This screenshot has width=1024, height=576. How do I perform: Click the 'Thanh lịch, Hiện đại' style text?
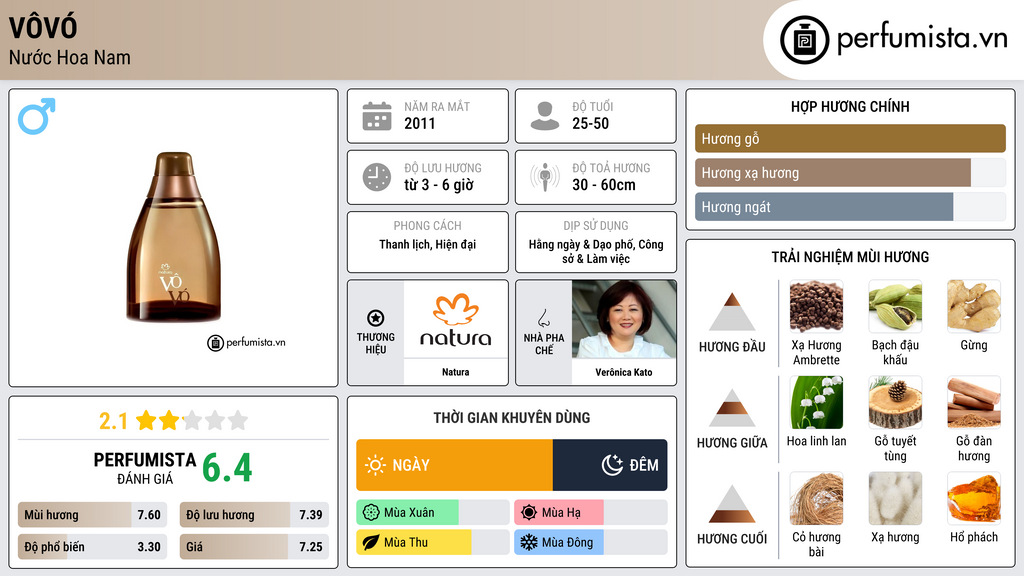click(428, 244)
